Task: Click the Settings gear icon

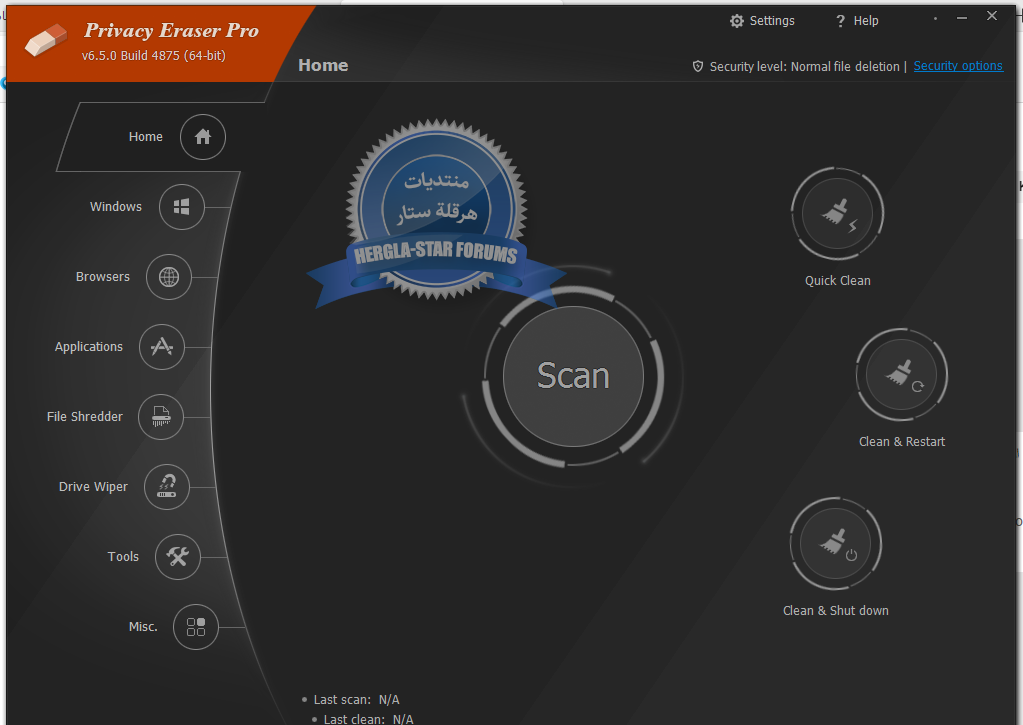Action: (737, 21)
